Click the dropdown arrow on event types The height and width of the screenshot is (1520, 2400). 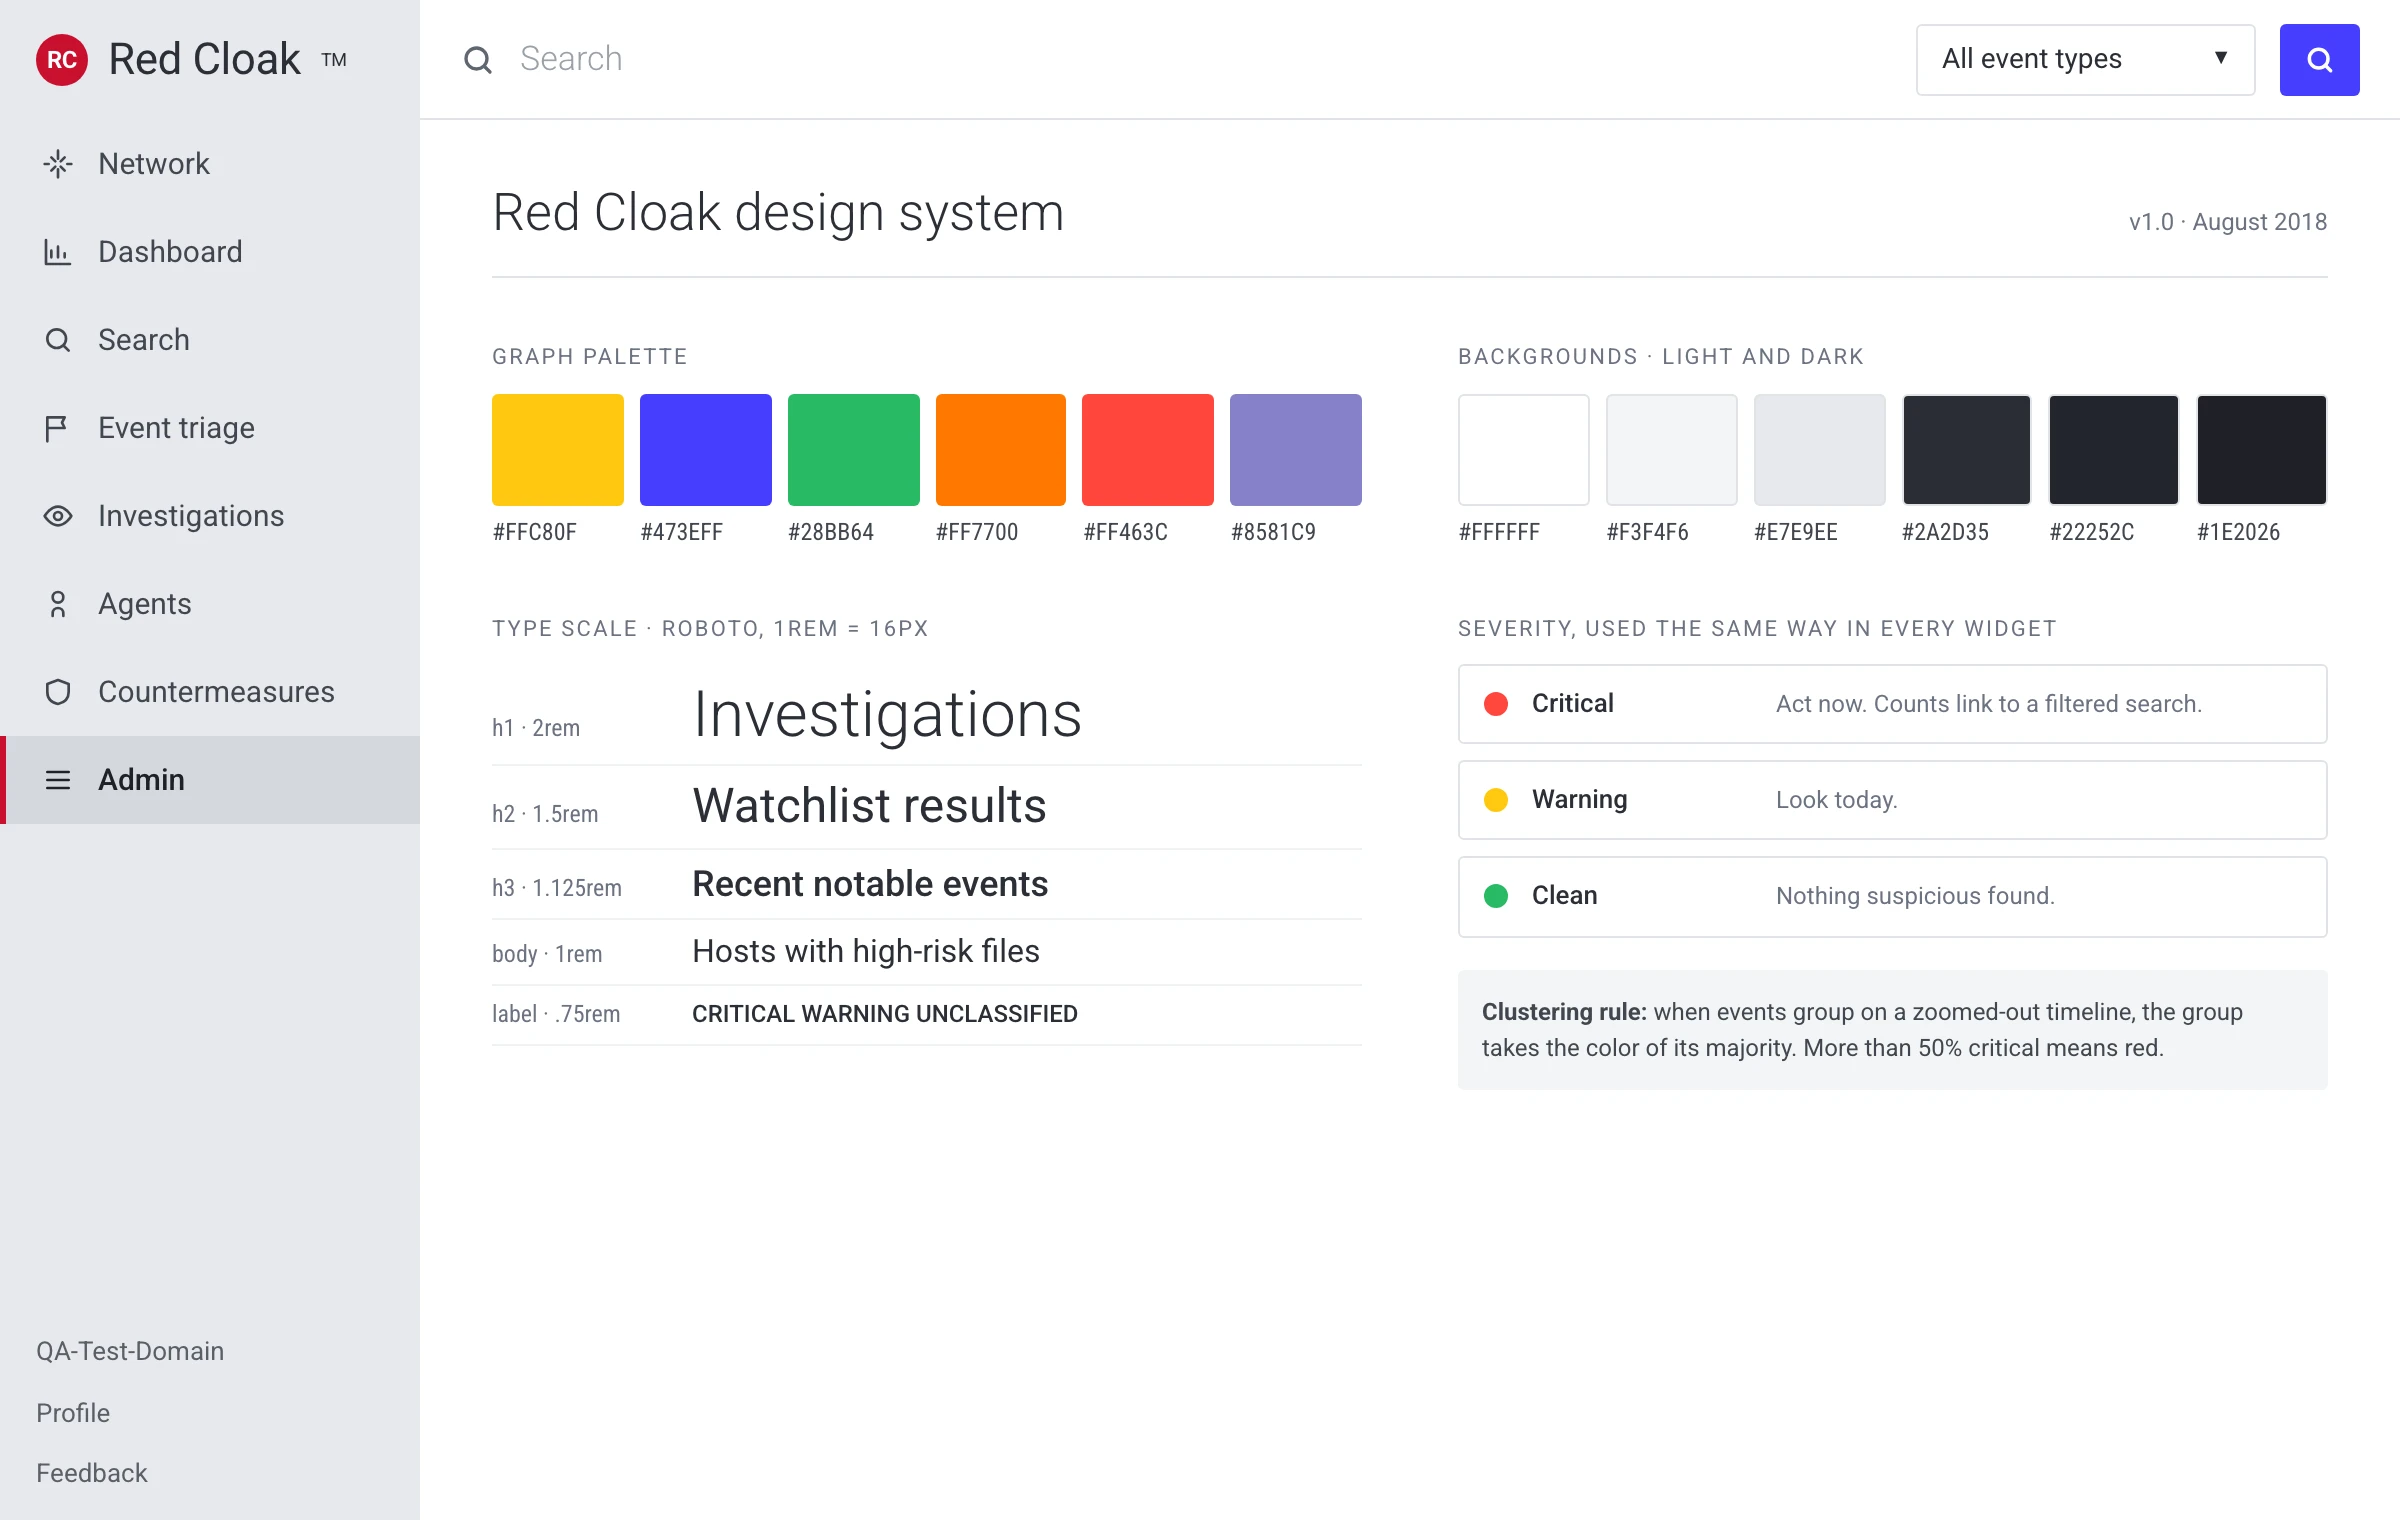click(x=2221, y=58)
